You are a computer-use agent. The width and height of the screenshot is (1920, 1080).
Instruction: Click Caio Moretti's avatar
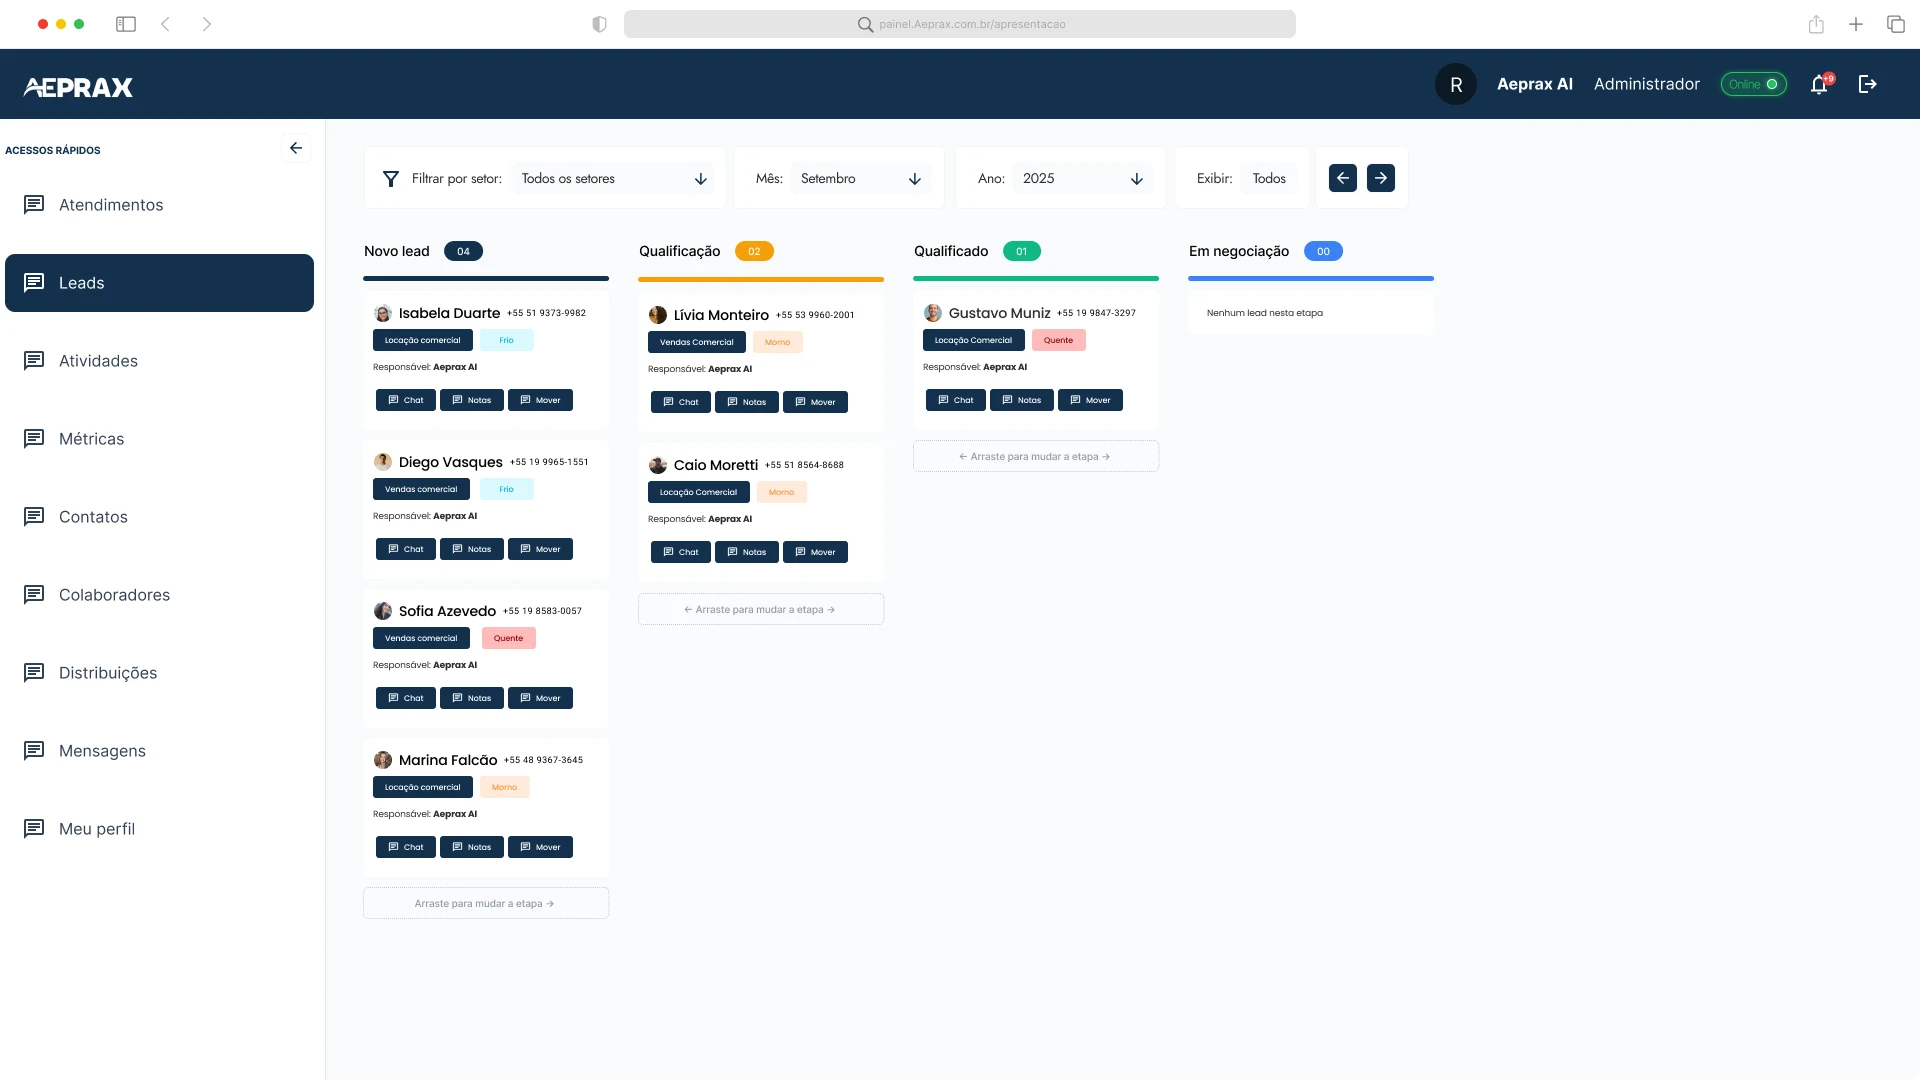tap(658, 465)
